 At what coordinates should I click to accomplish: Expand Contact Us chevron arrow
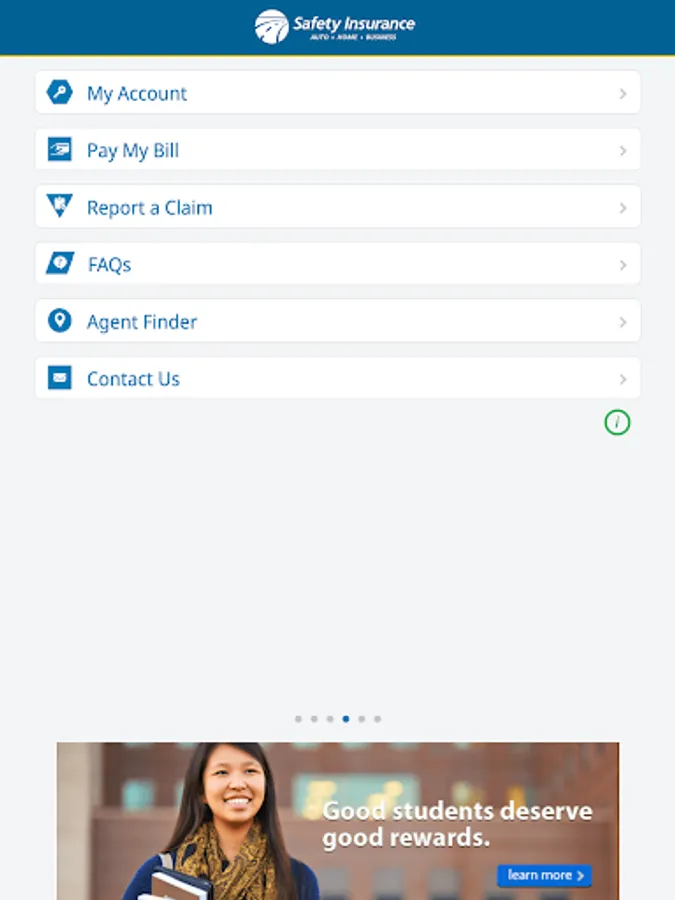click(x=623, y=379)
